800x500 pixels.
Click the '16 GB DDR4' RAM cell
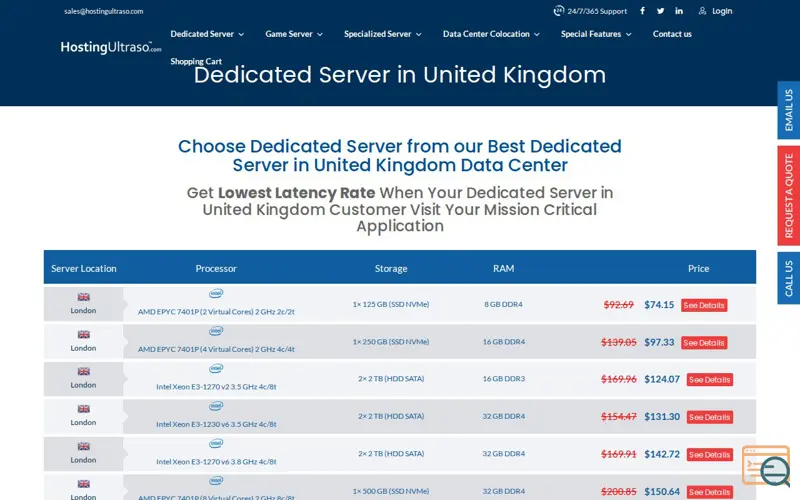pyautogui.click(x=504, y=342)
